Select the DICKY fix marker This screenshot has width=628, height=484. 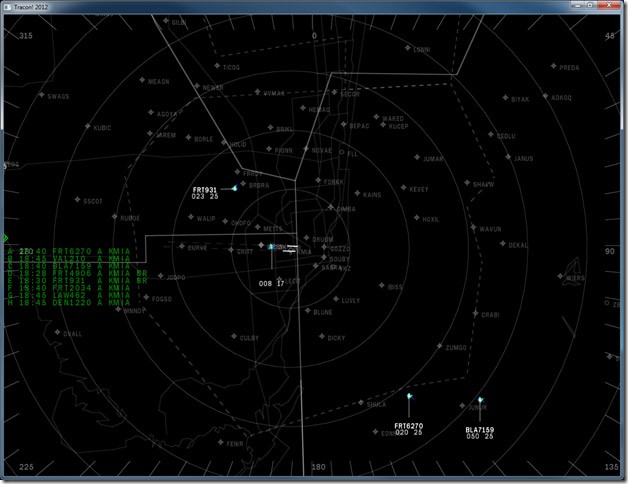[320, 337]
